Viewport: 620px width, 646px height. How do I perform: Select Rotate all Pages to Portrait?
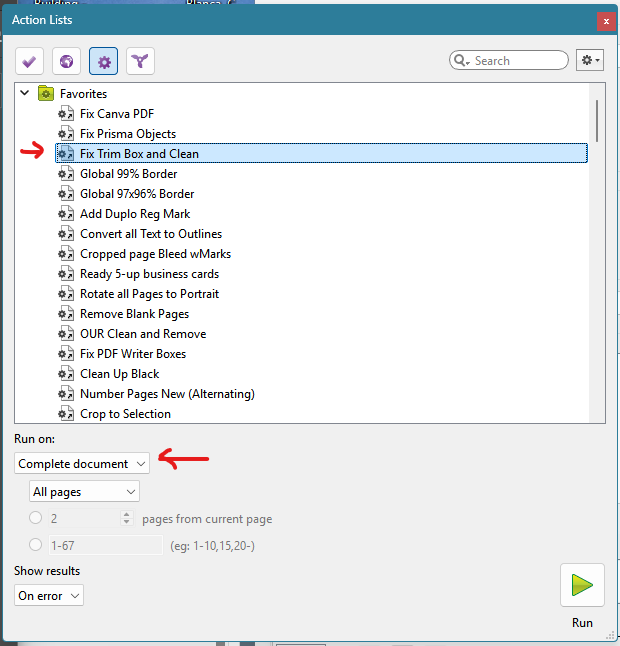click(x=150, y=294)
